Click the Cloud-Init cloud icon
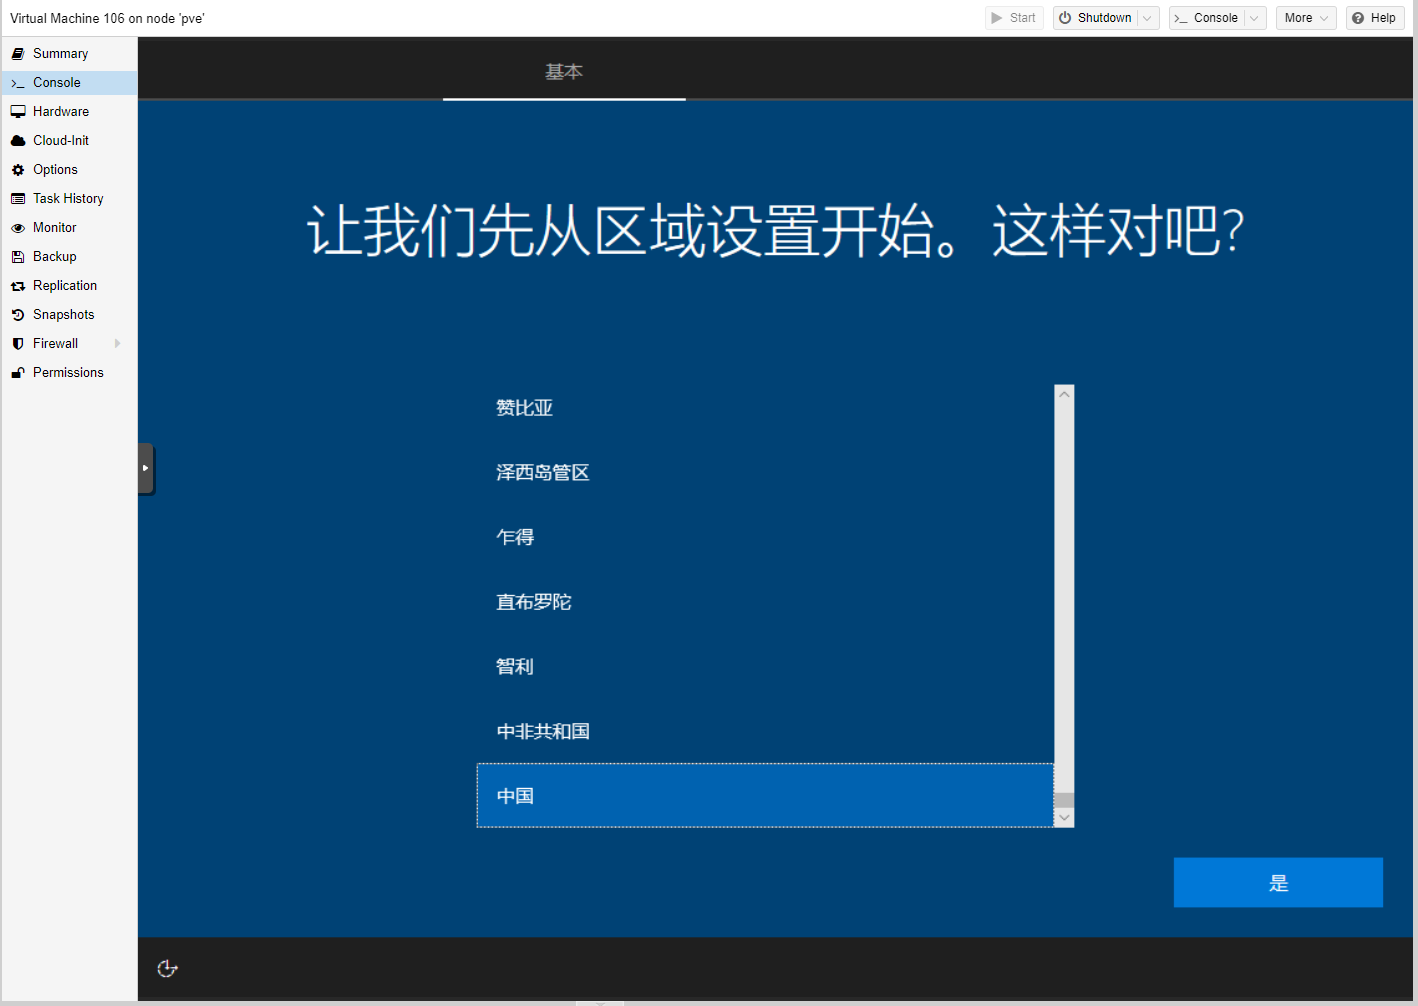 click(18, 141)
